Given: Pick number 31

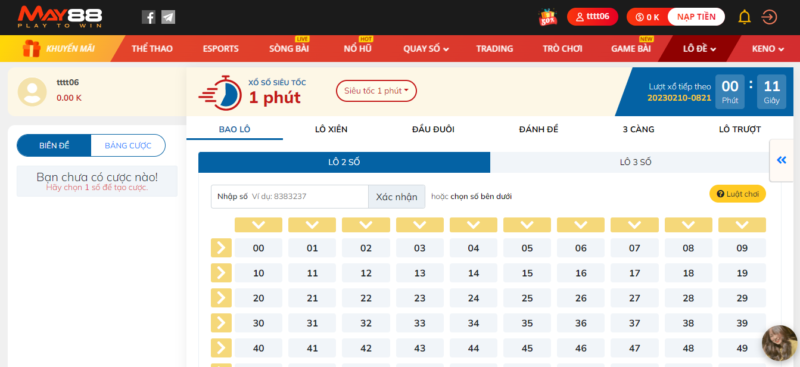Looking at the screenshot, I should pos(312,323).
